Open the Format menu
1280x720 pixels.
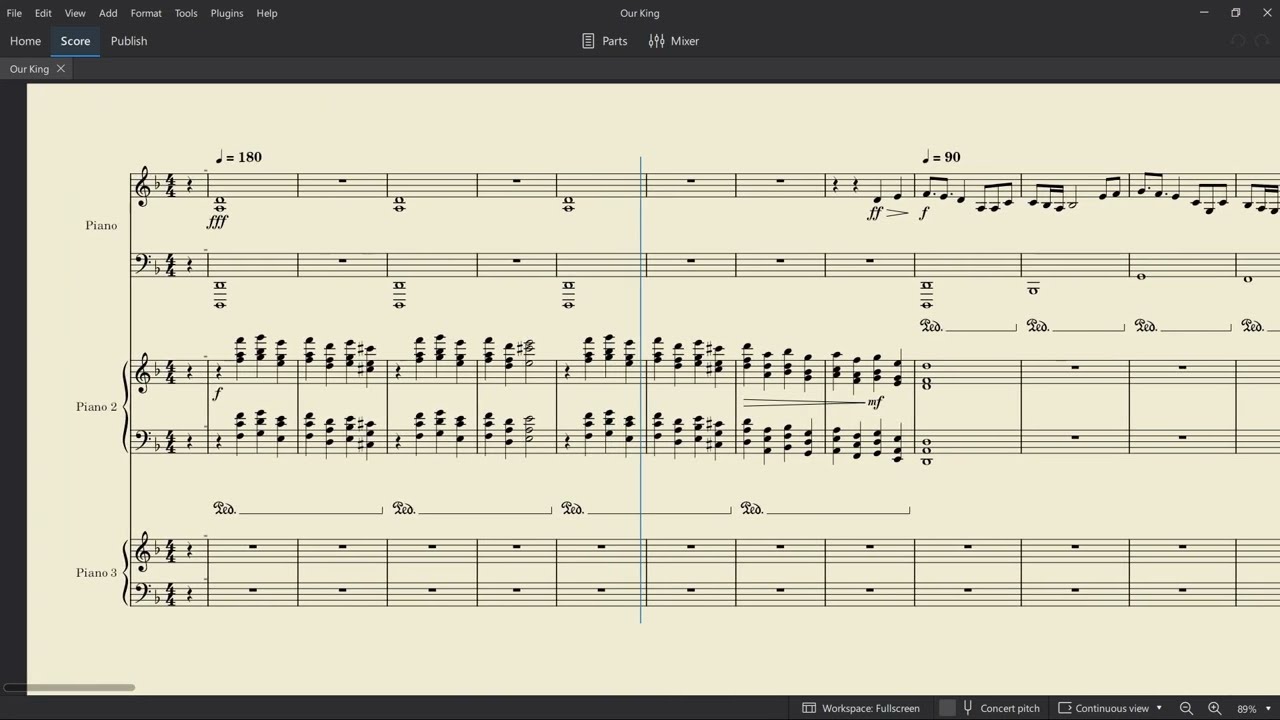coord(146,13)
